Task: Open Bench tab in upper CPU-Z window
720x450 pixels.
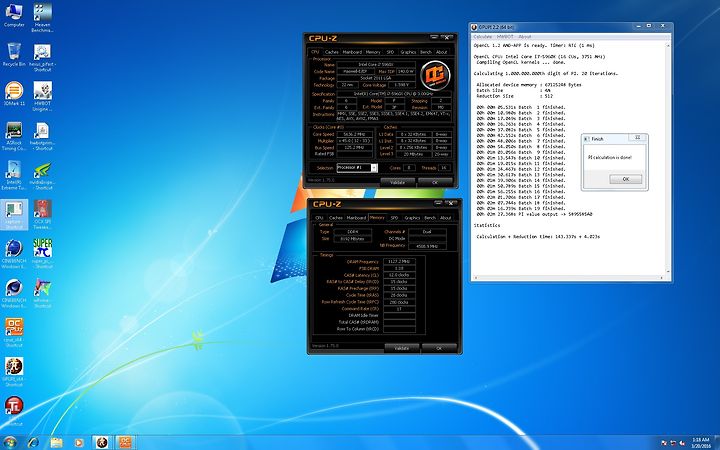Action: 426,52
